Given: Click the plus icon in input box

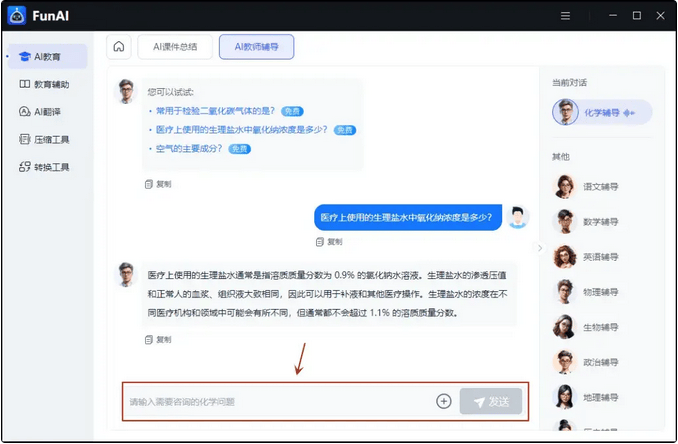Looking at the screenshot, I should click(444, 401).
